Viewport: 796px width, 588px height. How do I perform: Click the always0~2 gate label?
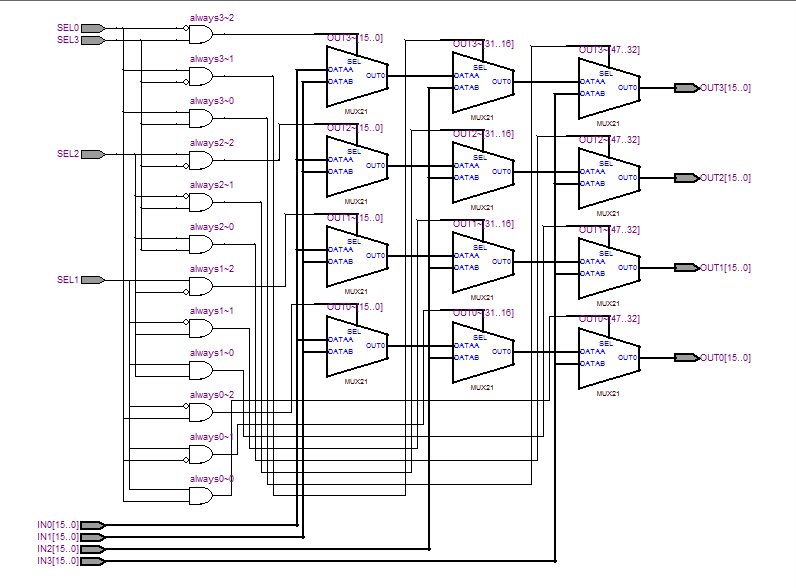coord(212,395)
